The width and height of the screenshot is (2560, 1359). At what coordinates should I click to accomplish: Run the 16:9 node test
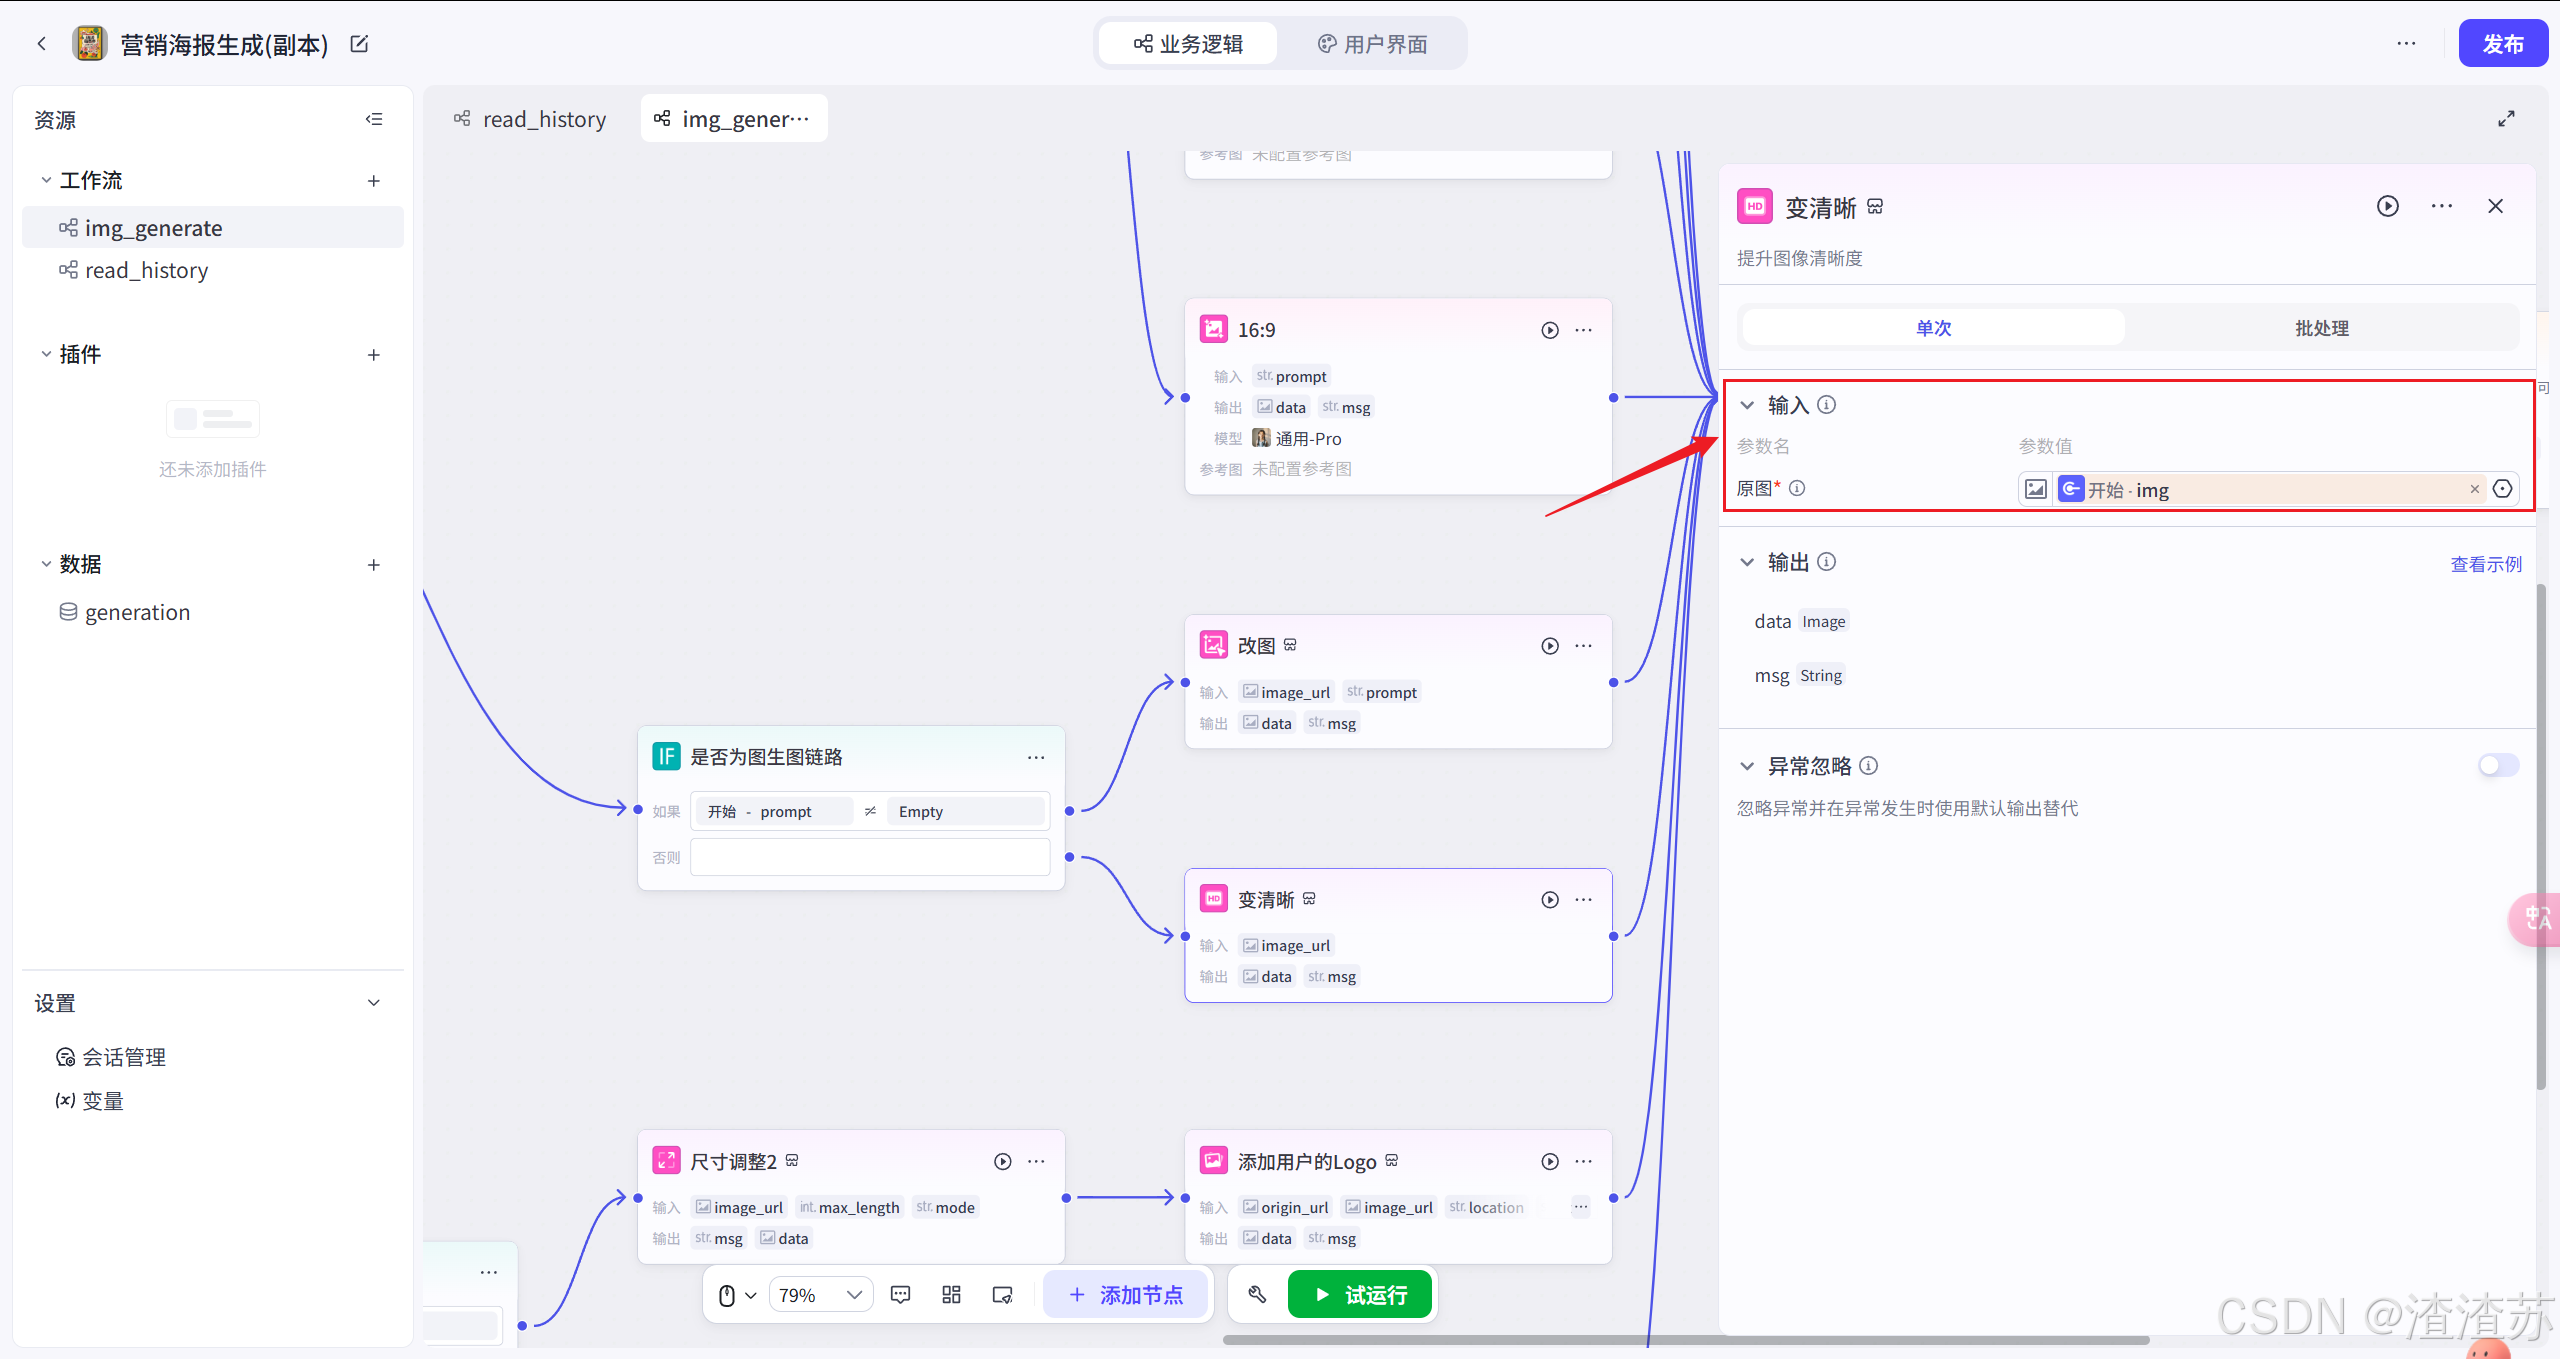(1549, 330)
